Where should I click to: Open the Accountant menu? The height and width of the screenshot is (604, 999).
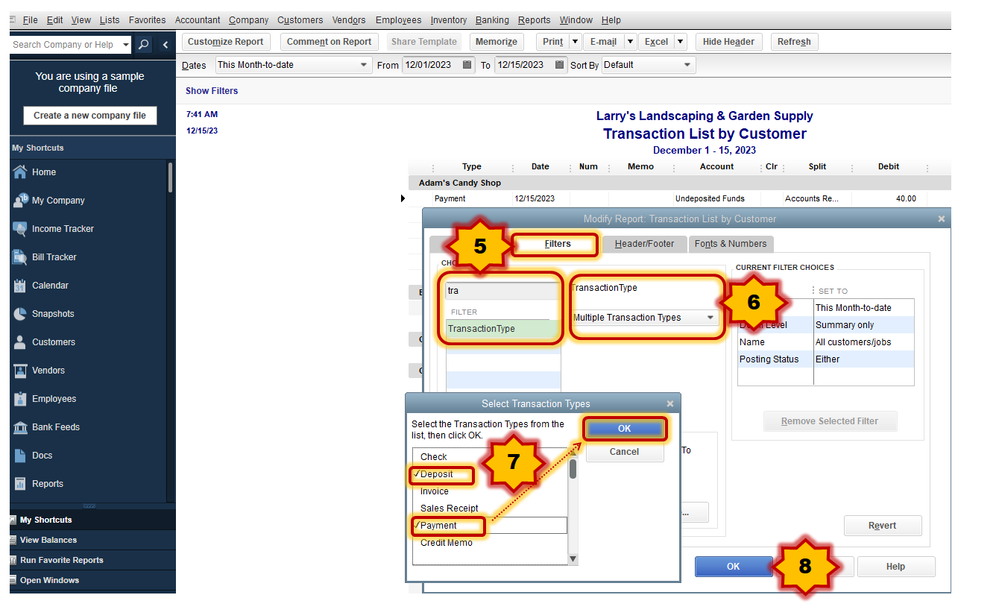[198, 20]
